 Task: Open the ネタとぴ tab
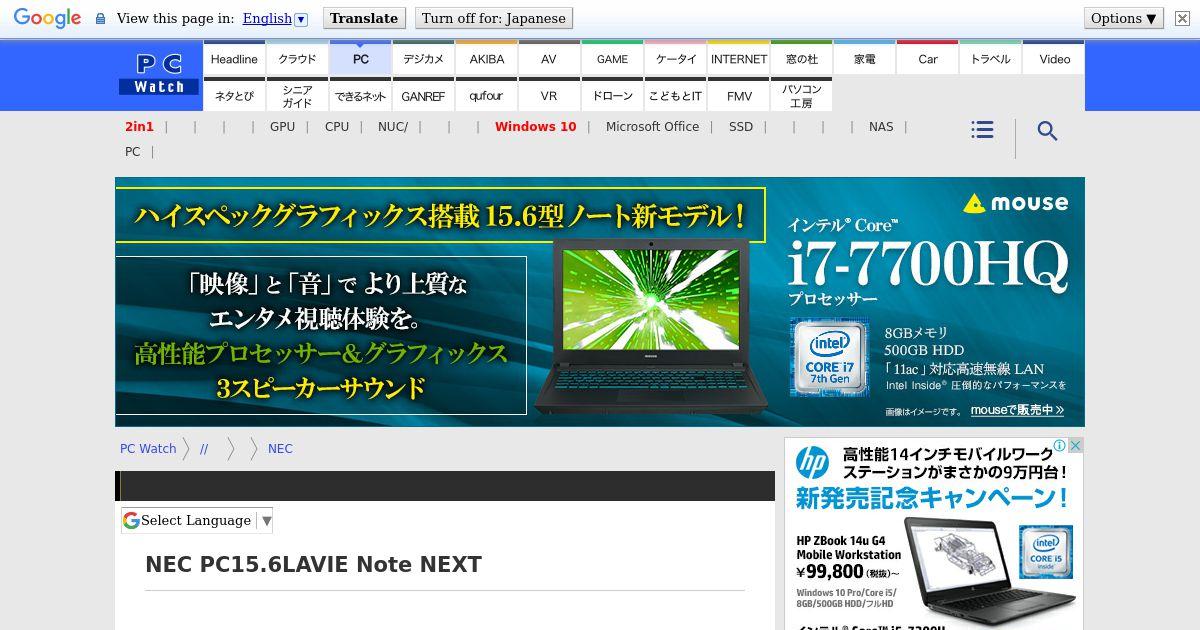(x=234, y=95)
